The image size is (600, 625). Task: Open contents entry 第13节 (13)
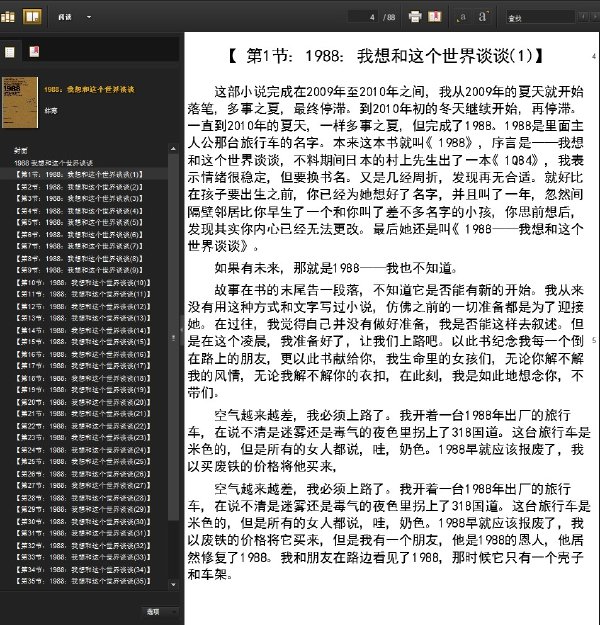83,318
